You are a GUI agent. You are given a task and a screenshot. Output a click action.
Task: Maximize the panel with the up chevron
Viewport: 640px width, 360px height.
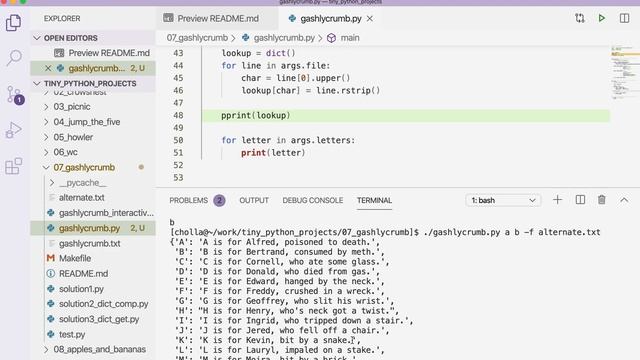624,200
